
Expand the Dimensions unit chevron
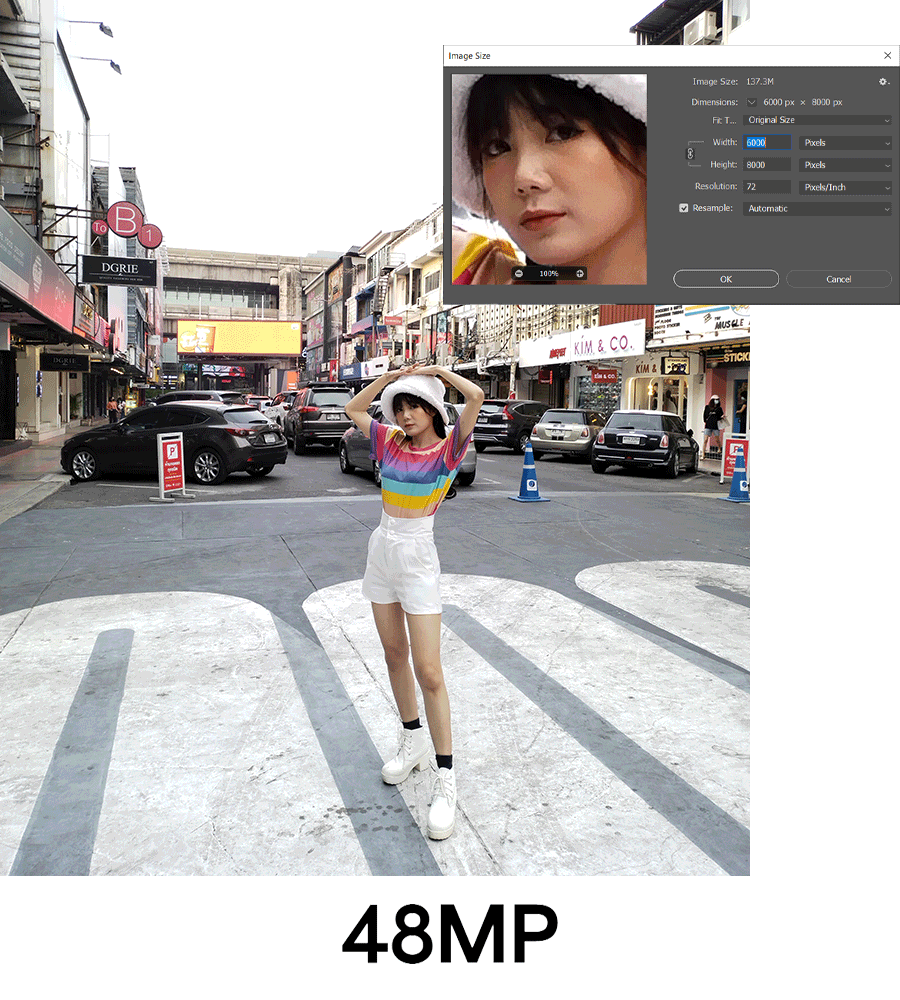click(752, 102)
